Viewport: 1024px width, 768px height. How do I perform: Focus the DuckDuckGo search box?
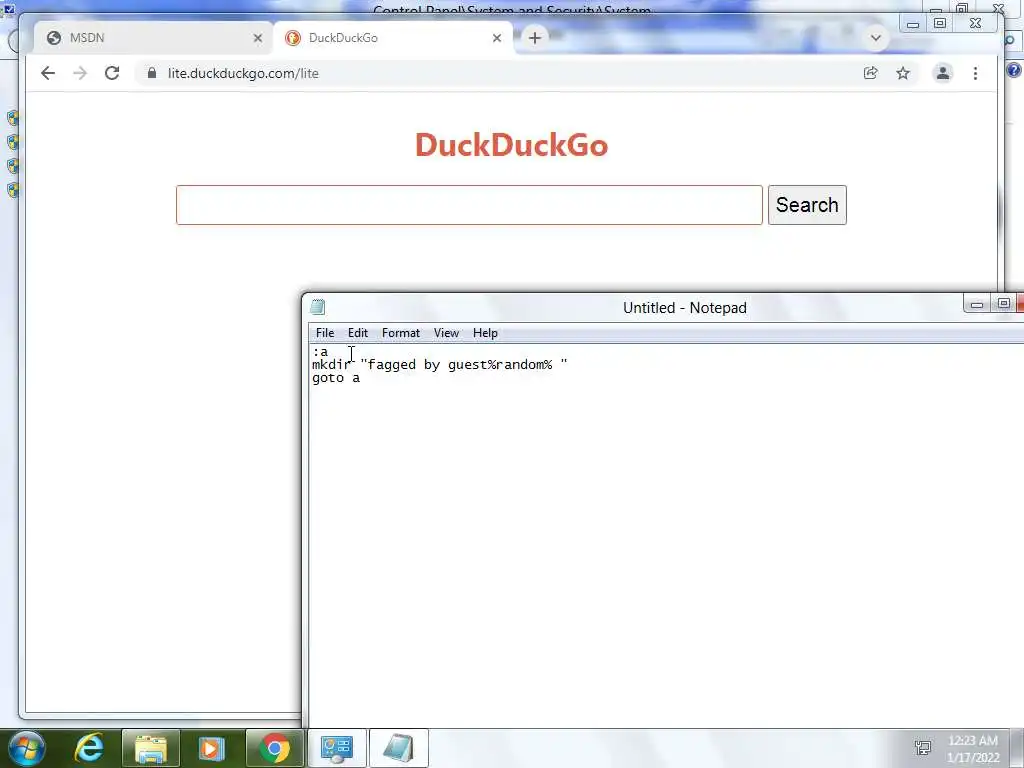[469, 205]
